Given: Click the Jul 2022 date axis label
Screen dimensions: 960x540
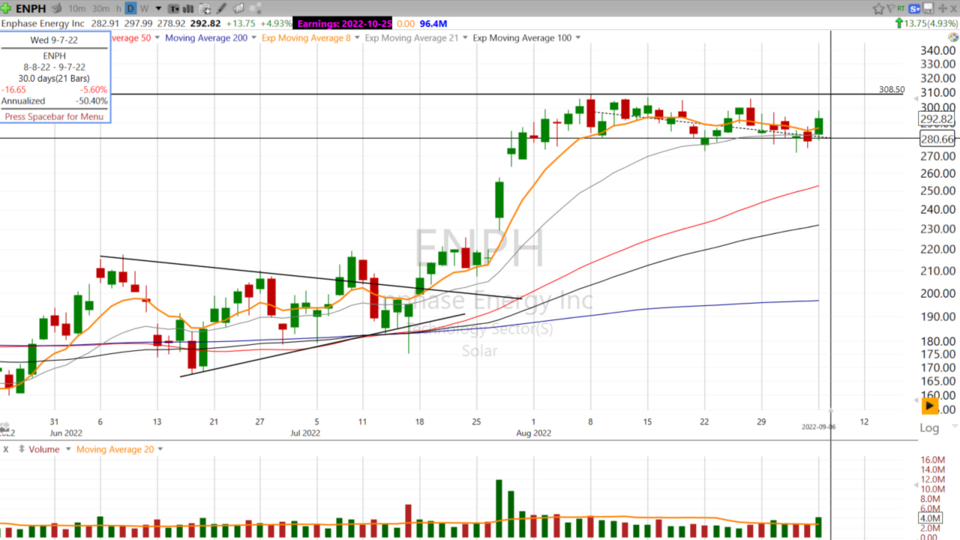Looking at the screenshot, I should [x=305, y=433].
